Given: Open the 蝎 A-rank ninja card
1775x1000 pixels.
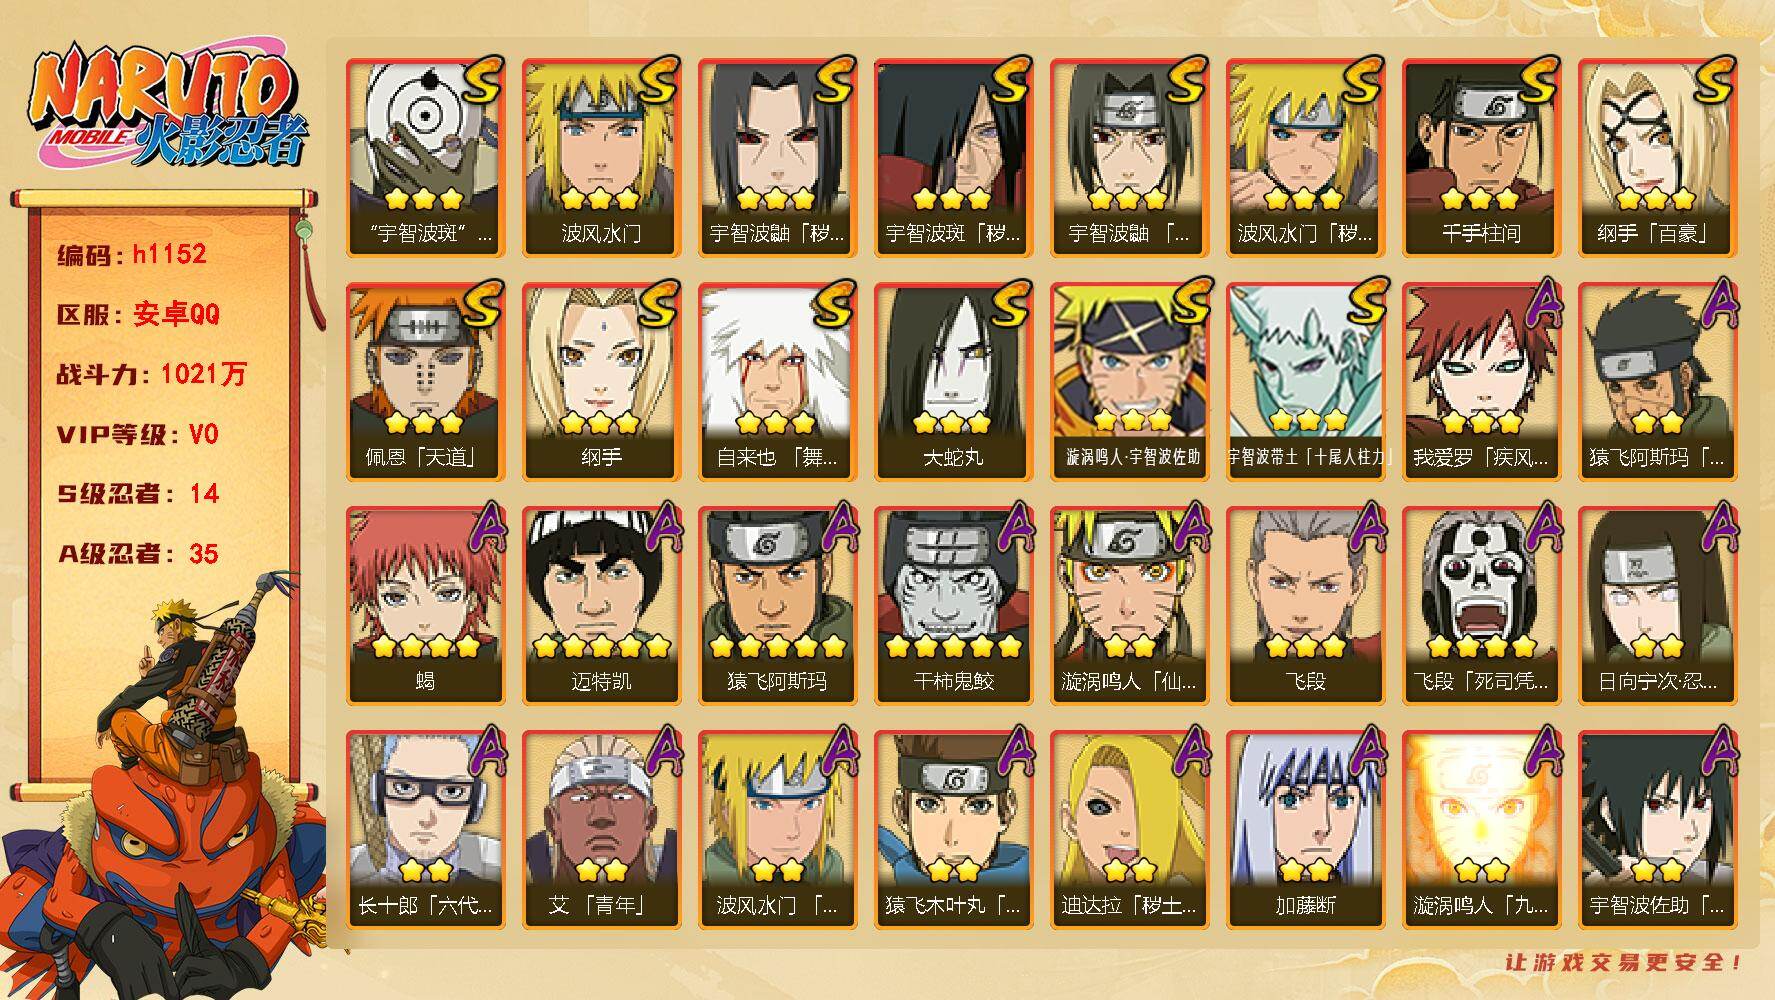Looking at the screenshot, I should pyautogui.click(x=425, y=606).
